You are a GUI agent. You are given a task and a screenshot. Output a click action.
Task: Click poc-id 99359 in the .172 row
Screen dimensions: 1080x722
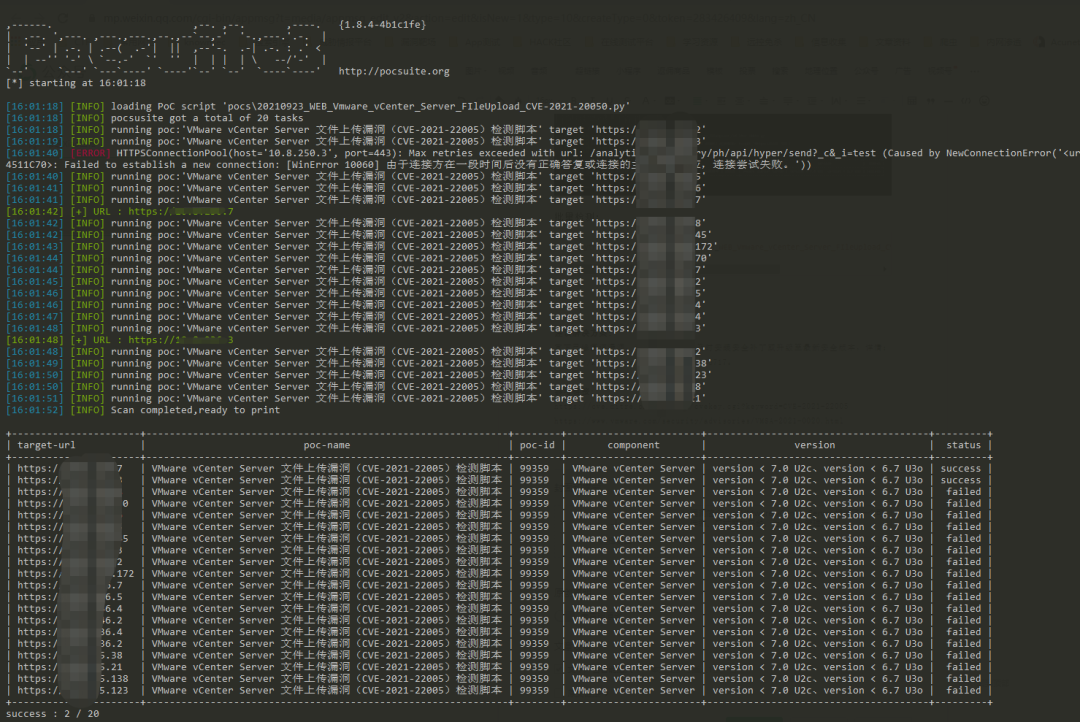click(534, 574)
